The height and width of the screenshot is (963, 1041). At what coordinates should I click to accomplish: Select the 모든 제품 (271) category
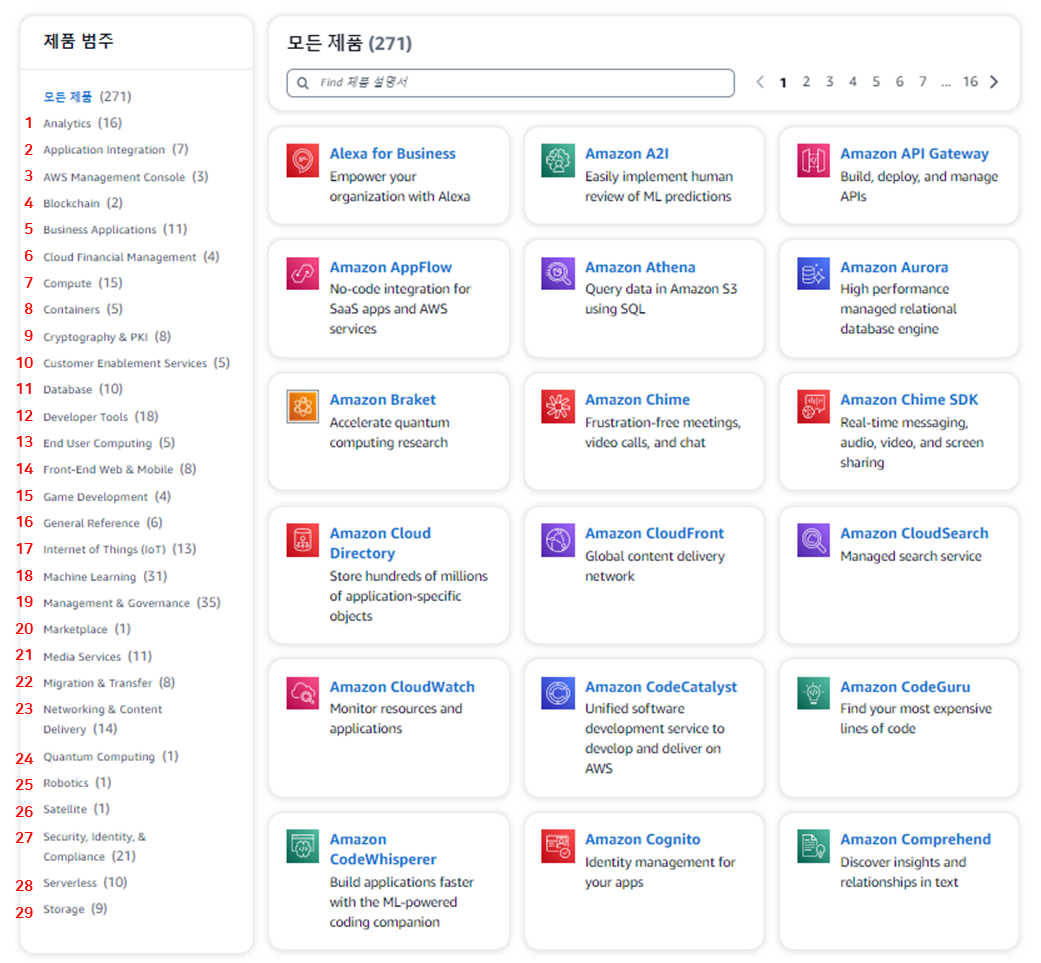pos(87,97)
